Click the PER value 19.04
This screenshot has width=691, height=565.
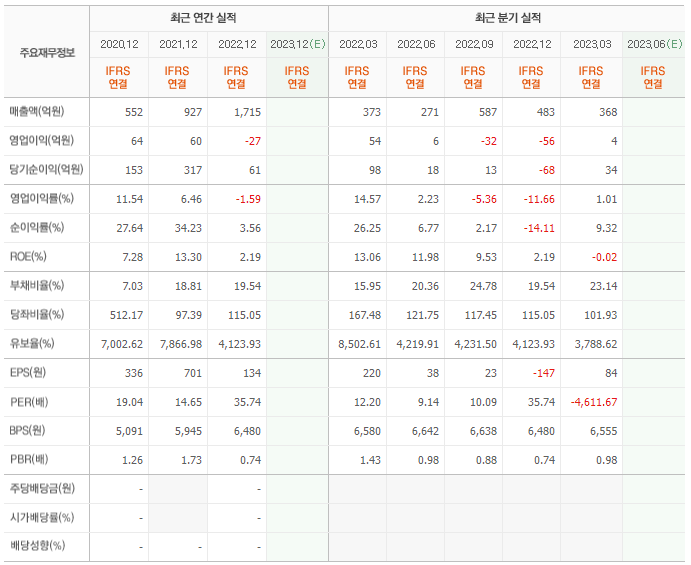tap(130, 402)
